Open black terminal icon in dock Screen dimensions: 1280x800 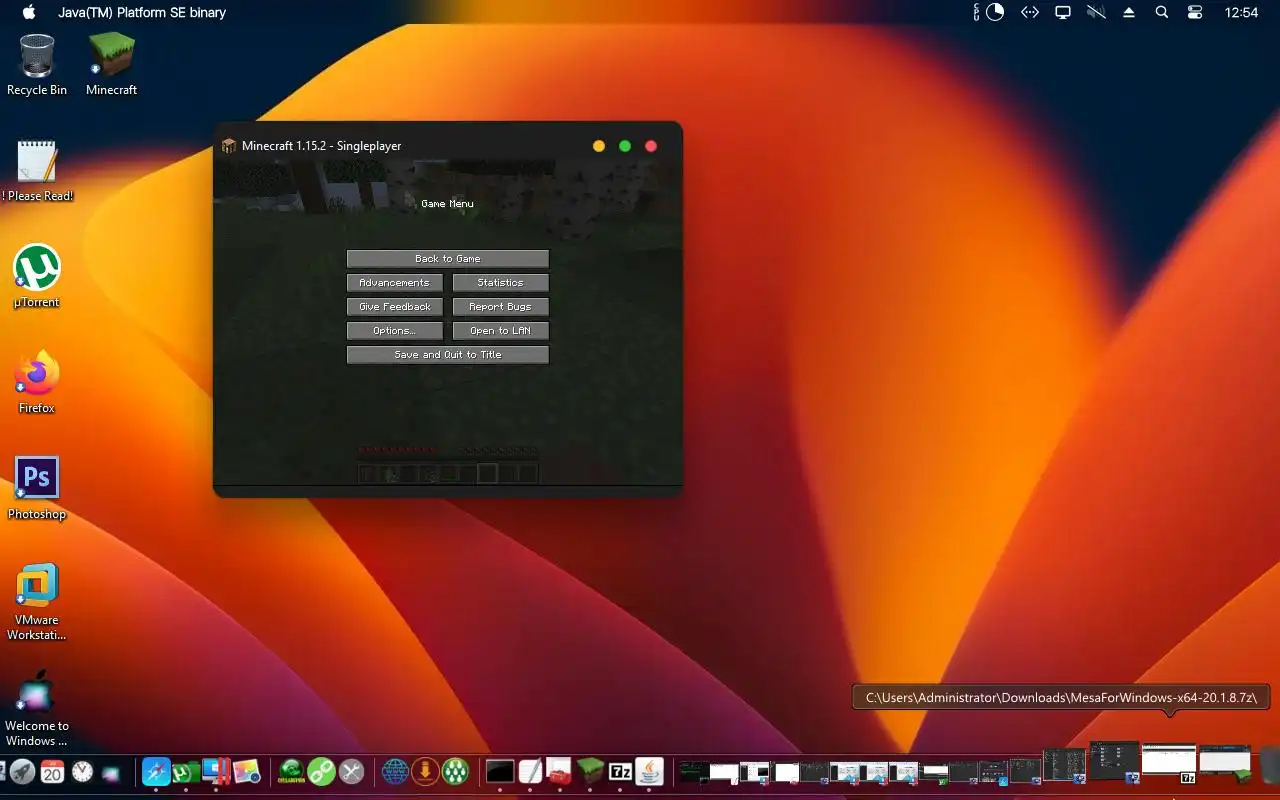coord(500,772)
